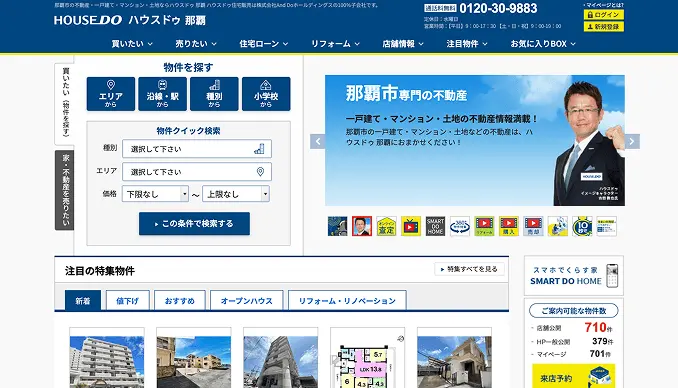Open the fifth listing photo of beige house

pyautogui.click(x=454, y=362)
